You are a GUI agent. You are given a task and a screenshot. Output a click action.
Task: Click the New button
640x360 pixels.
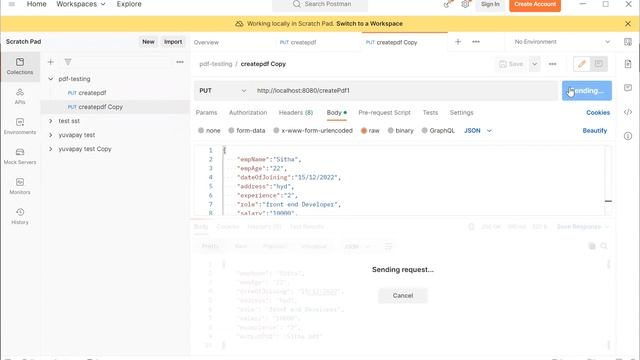point(148,42)
